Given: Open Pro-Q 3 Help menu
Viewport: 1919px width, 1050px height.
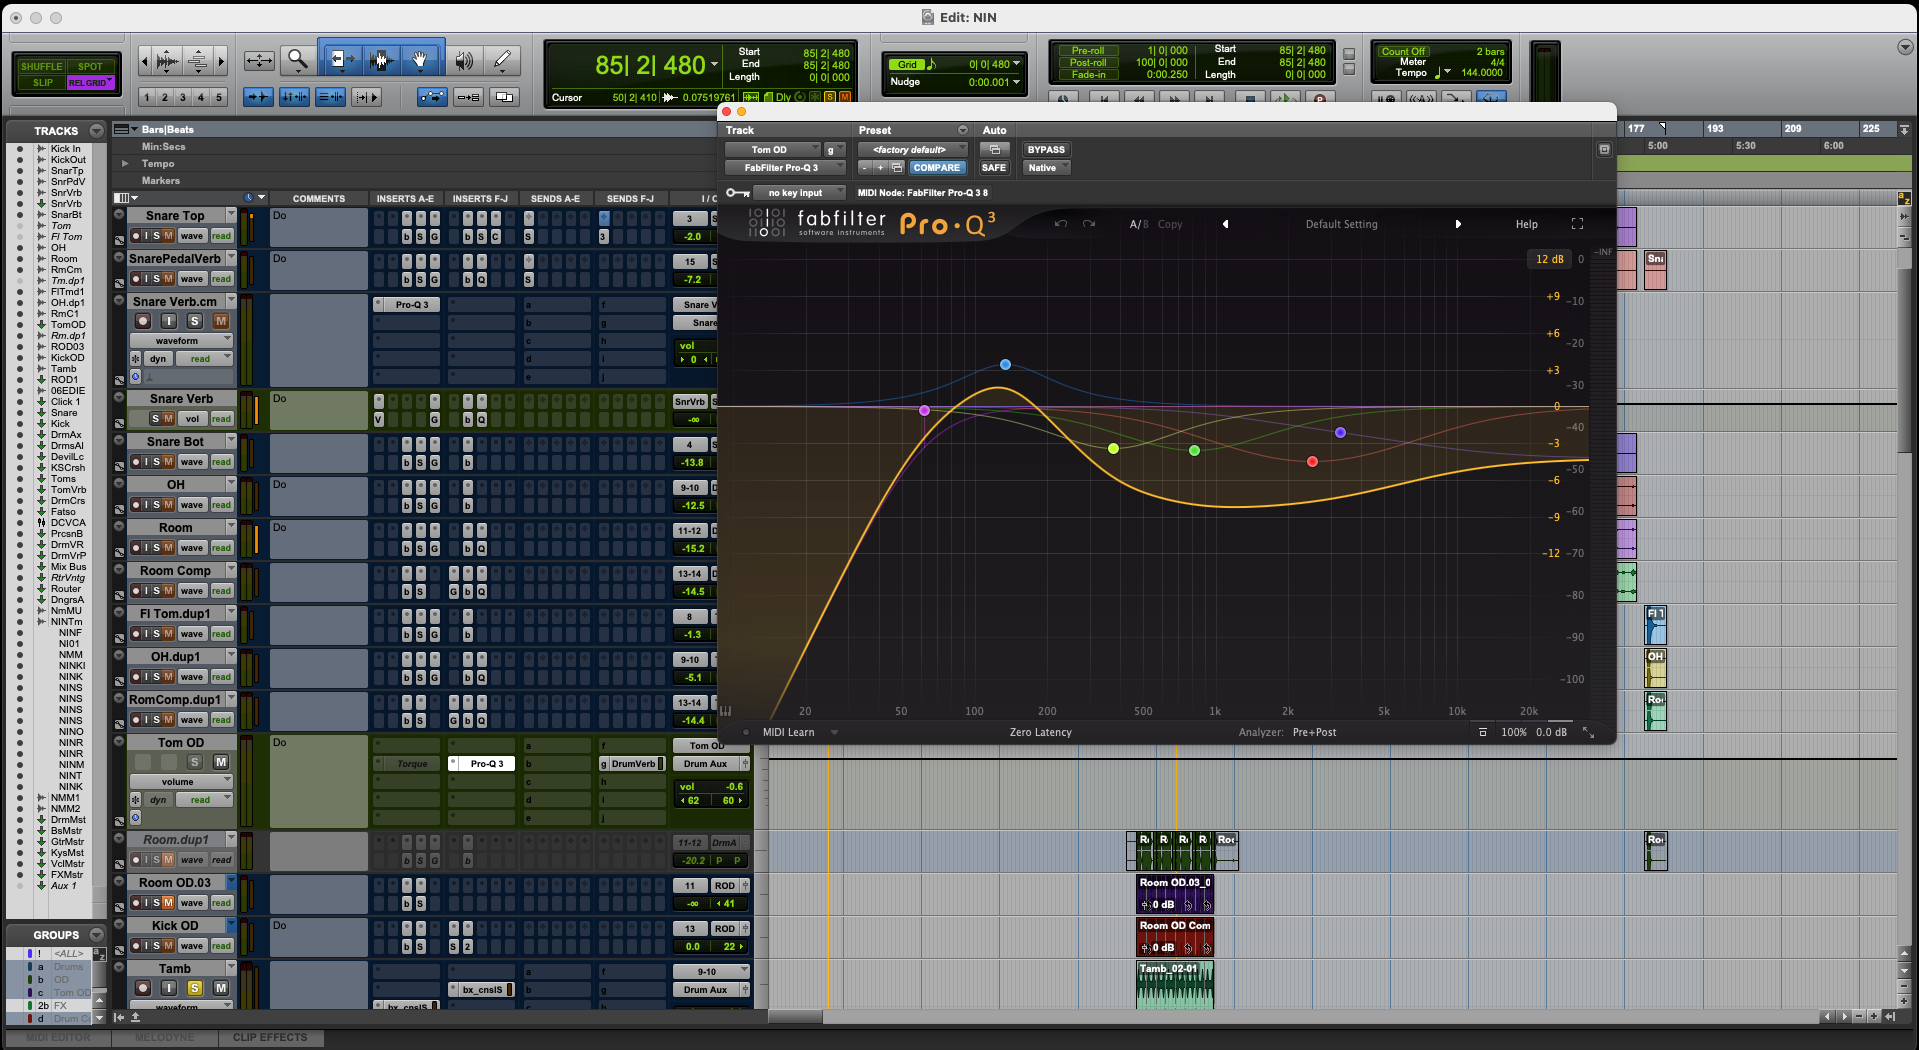Looking at the screenshot, I should [1526, 224].
